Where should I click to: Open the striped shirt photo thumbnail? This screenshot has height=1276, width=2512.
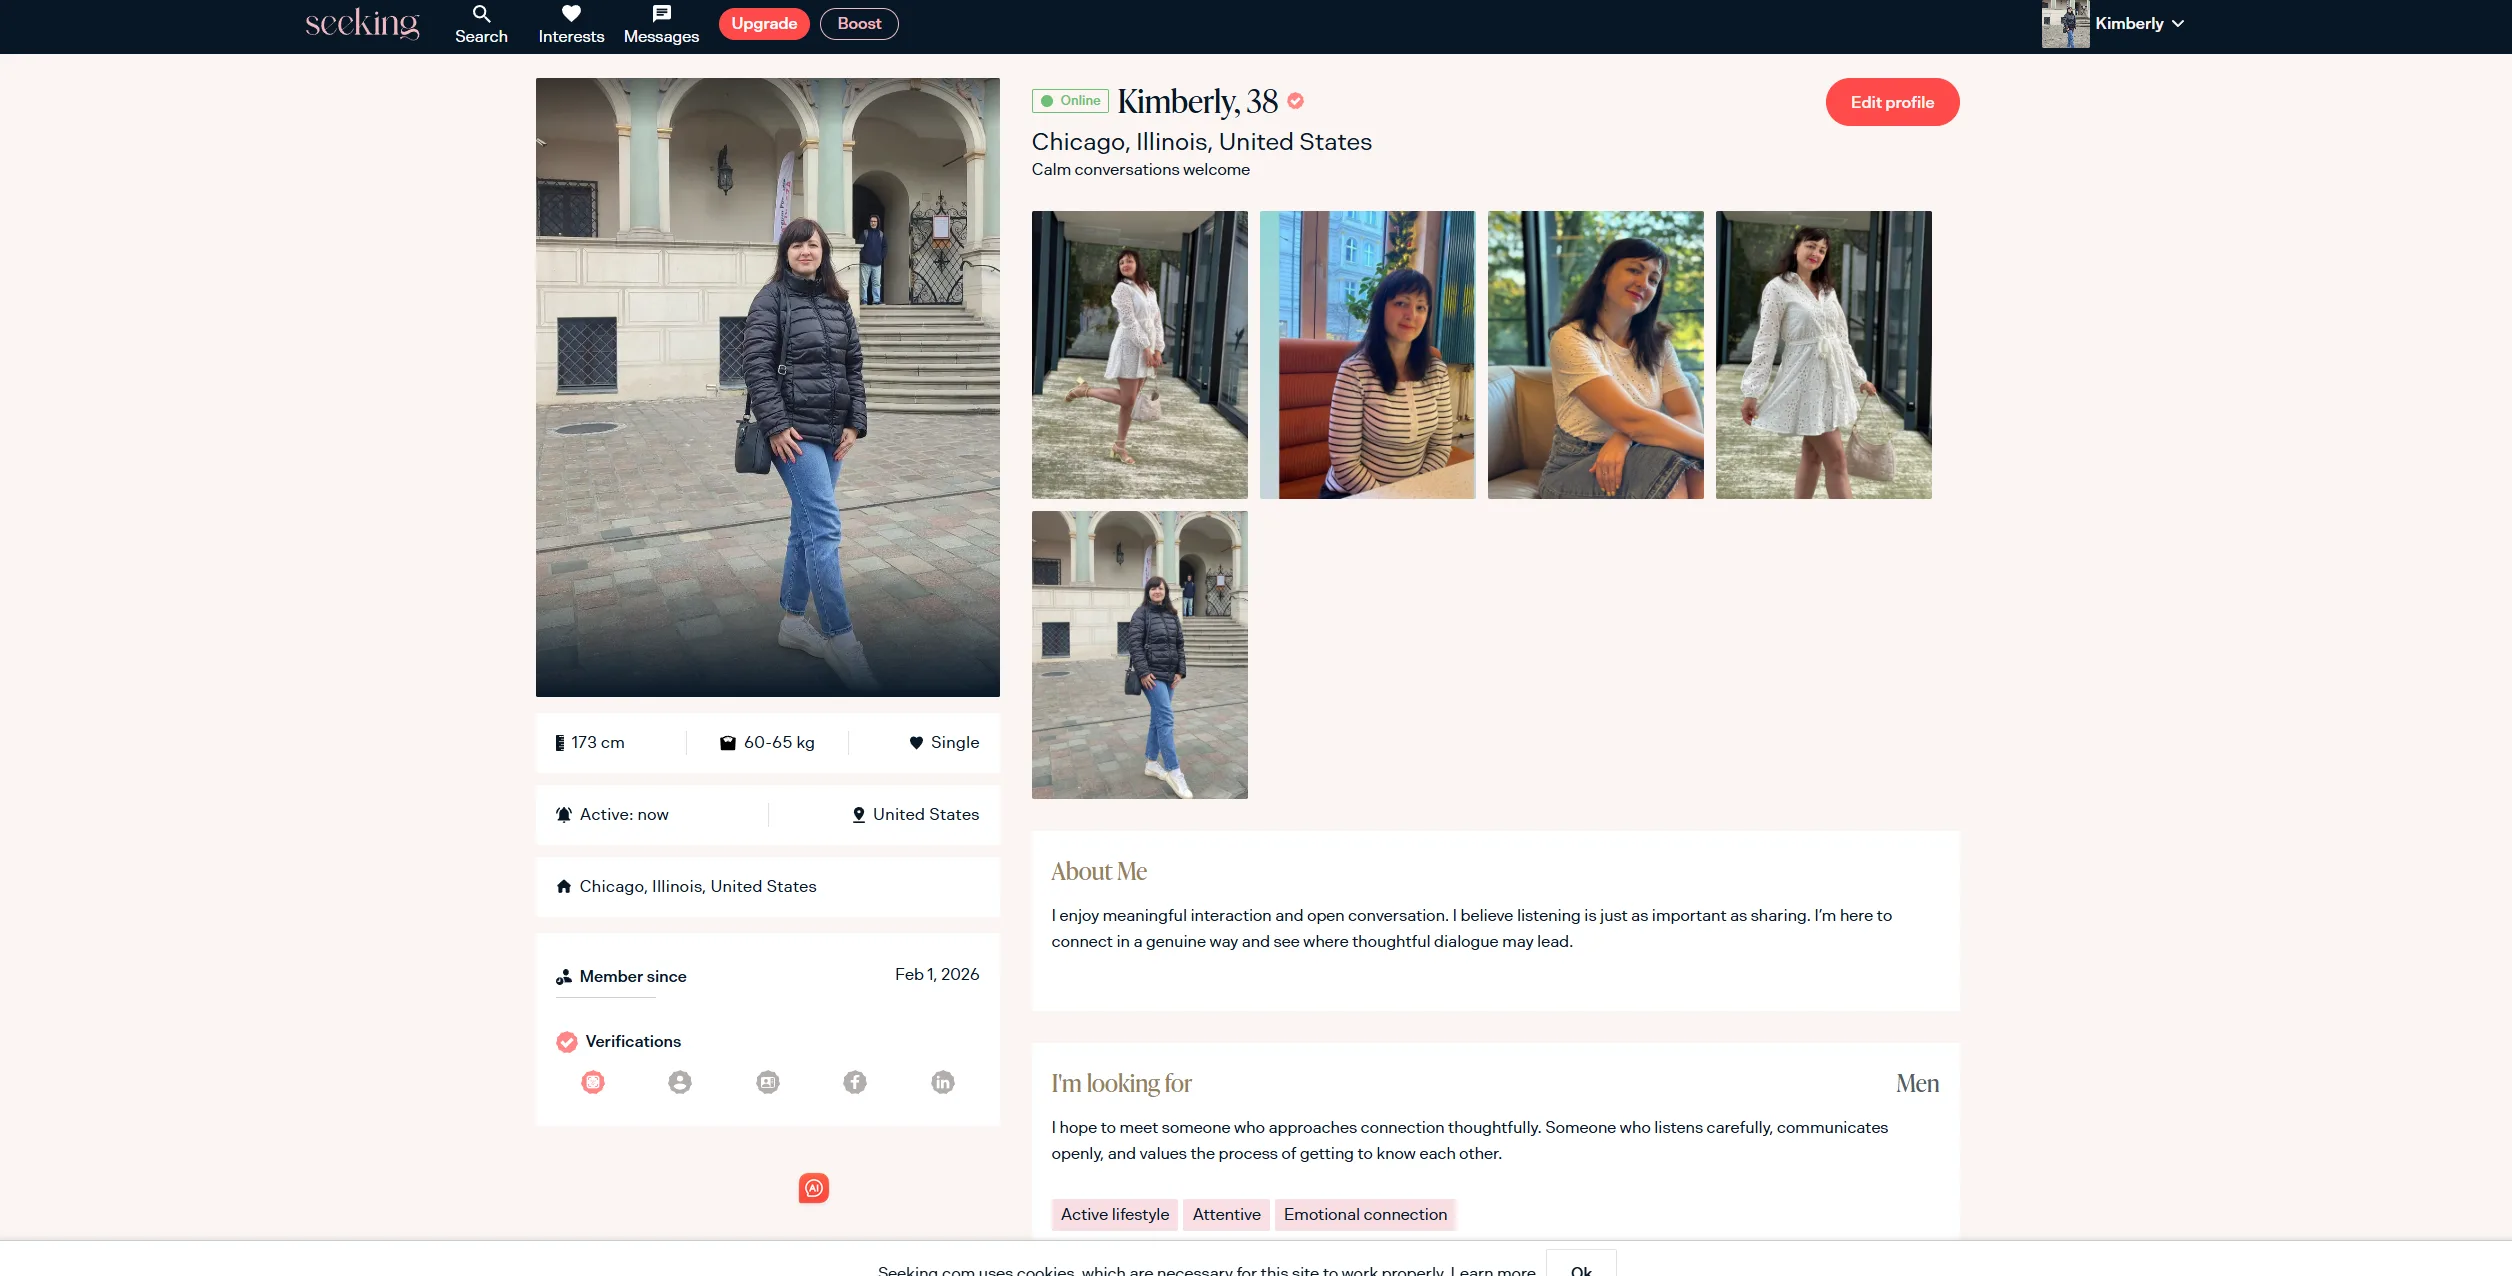(x=1367, y=355)
